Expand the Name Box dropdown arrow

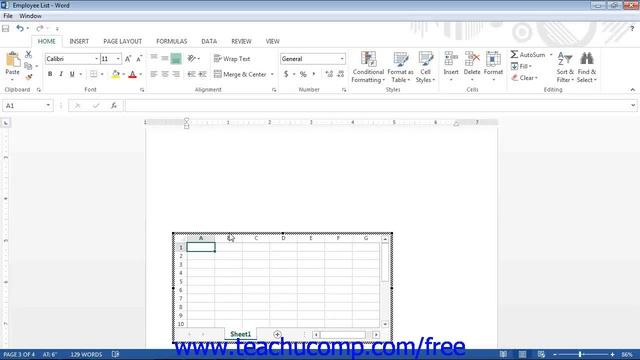pyautogui.click(x=48, y=106)
